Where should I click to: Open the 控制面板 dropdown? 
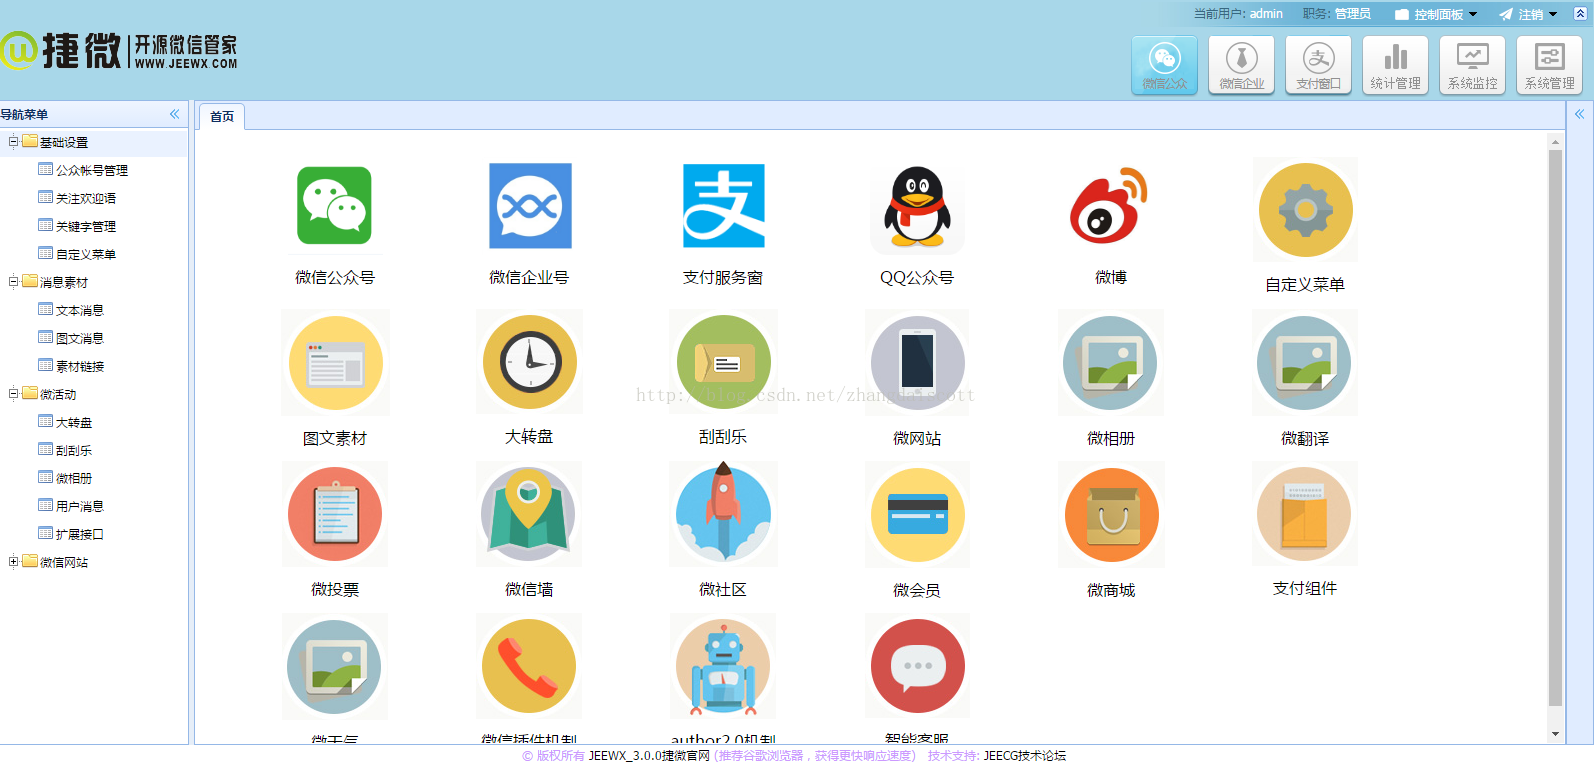tap(1436, 14)
